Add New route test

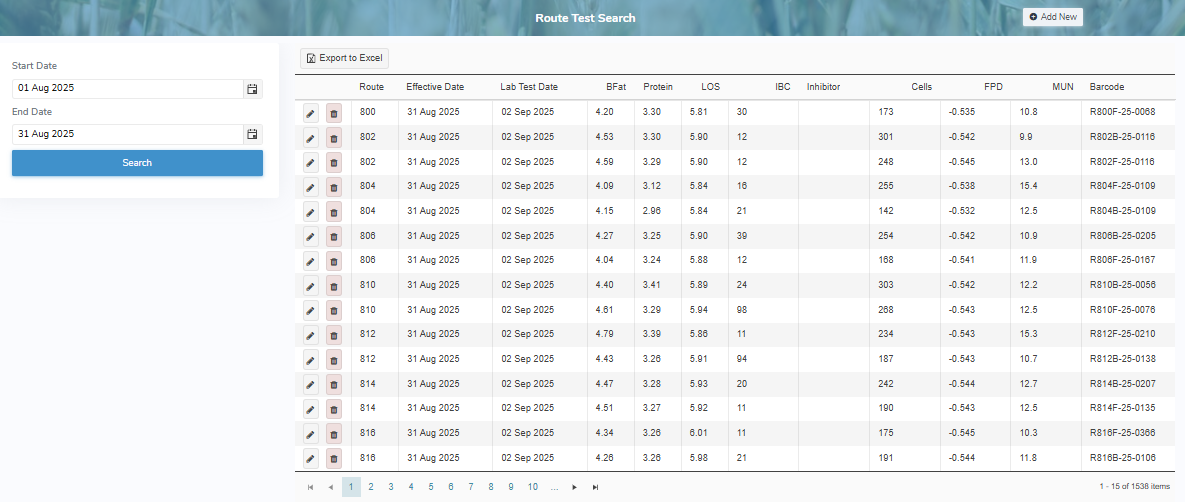(x=1053, y=17)
